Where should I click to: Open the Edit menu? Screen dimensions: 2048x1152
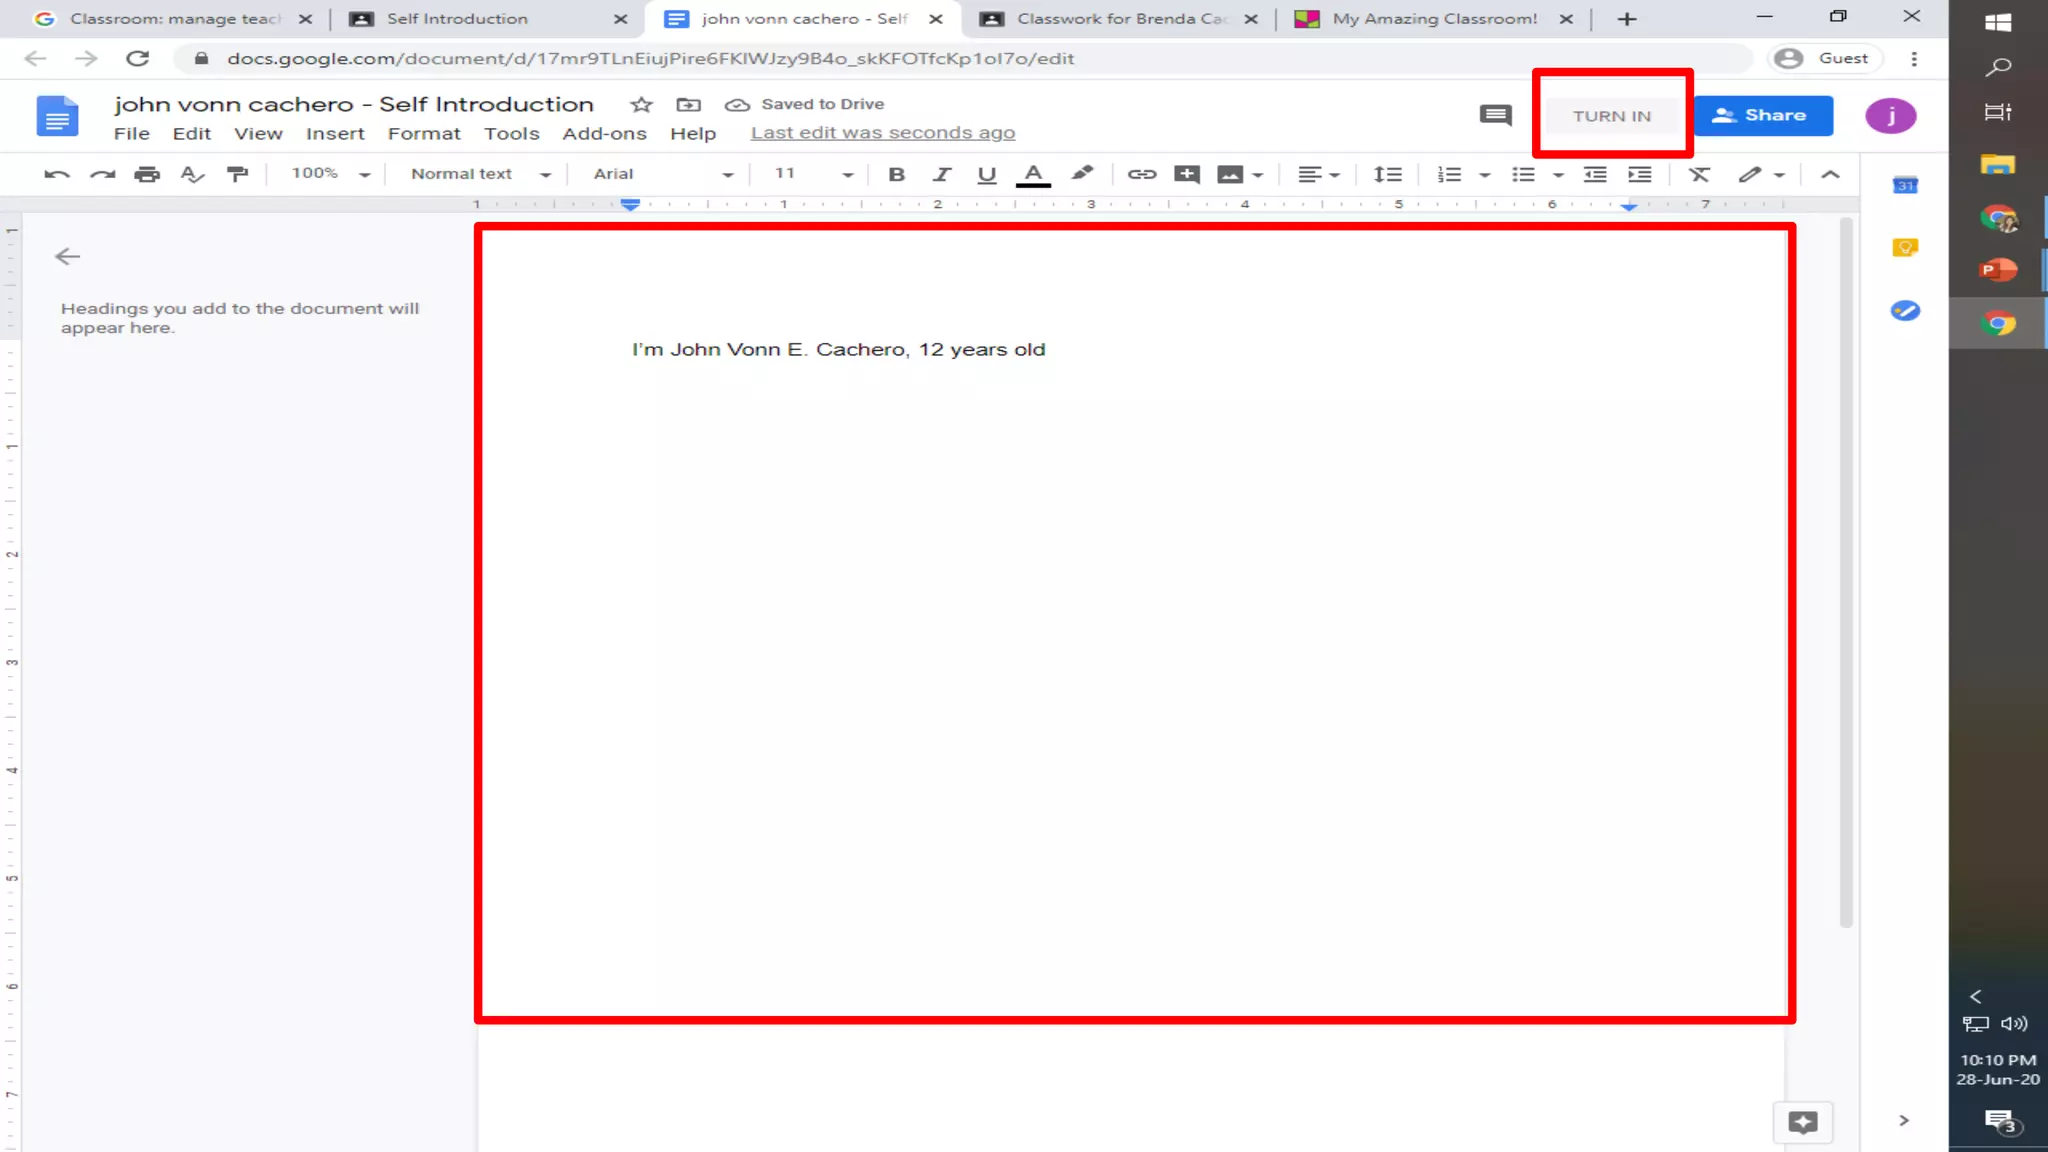point(191,133)
